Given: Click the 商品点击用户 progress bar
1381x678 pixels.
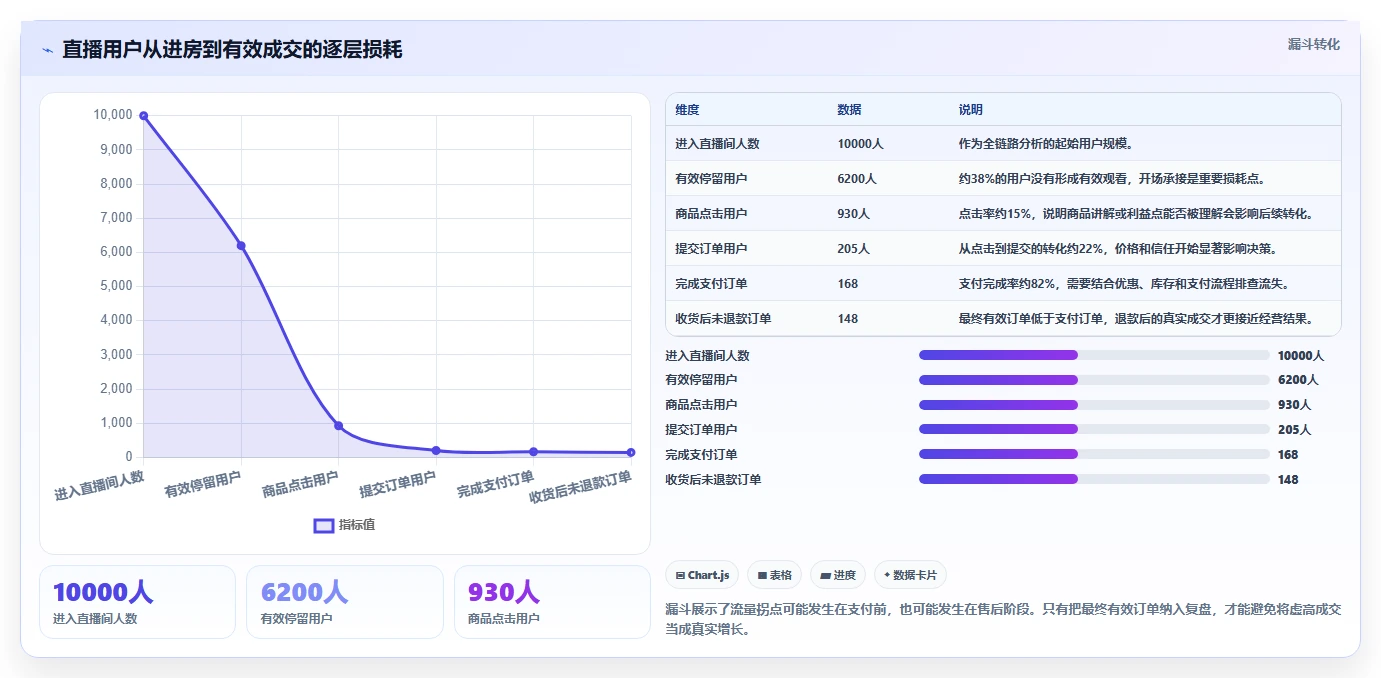Looking at the screenshot, I should 1094,405.
